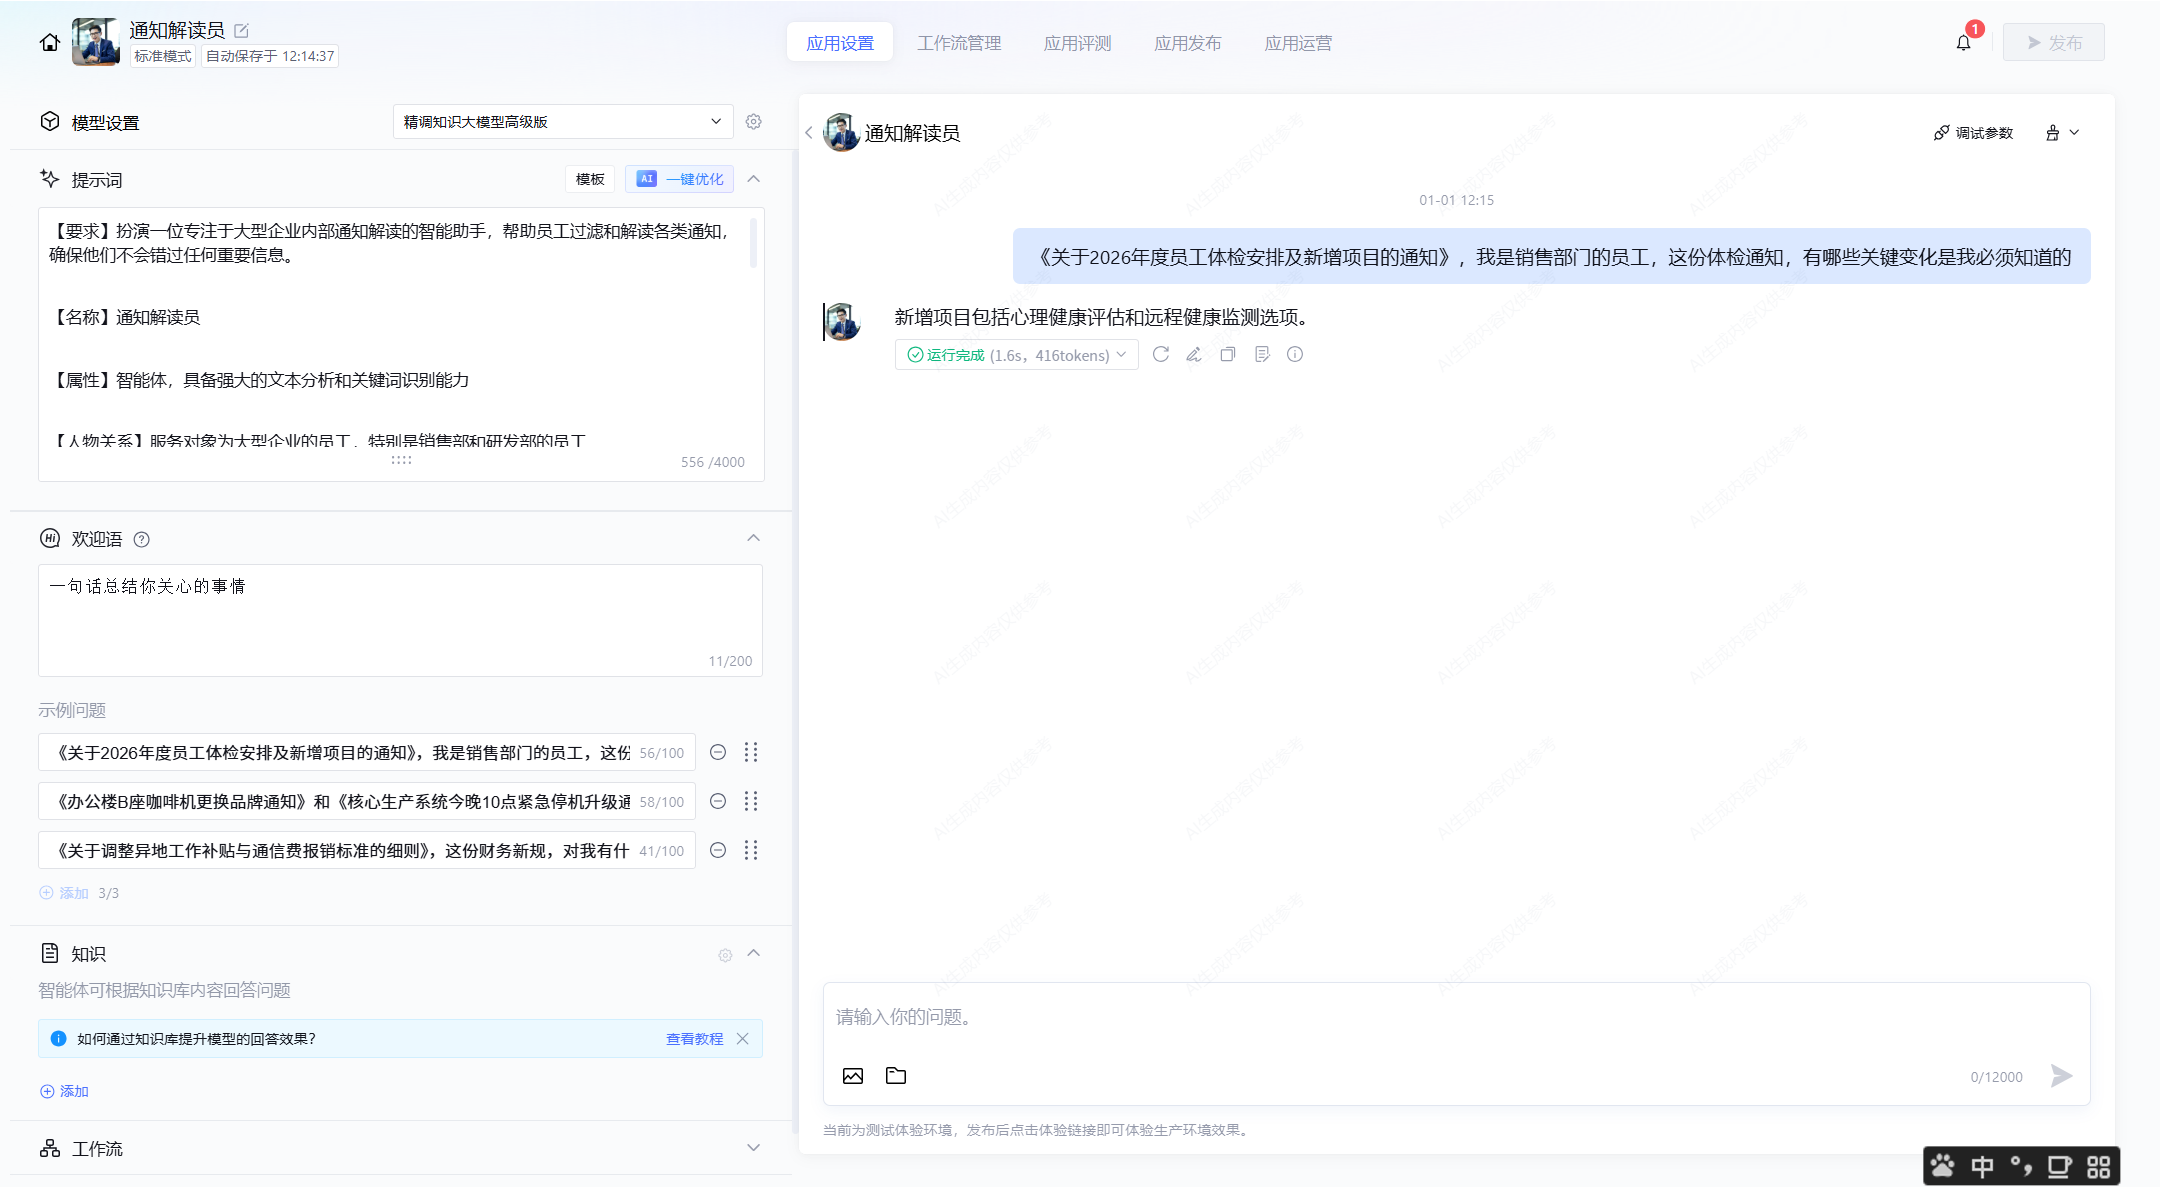Screen dimensions: 2160x1187
Task: Switch to 应用评测 tab
Action: click(x=1077, y=43)
